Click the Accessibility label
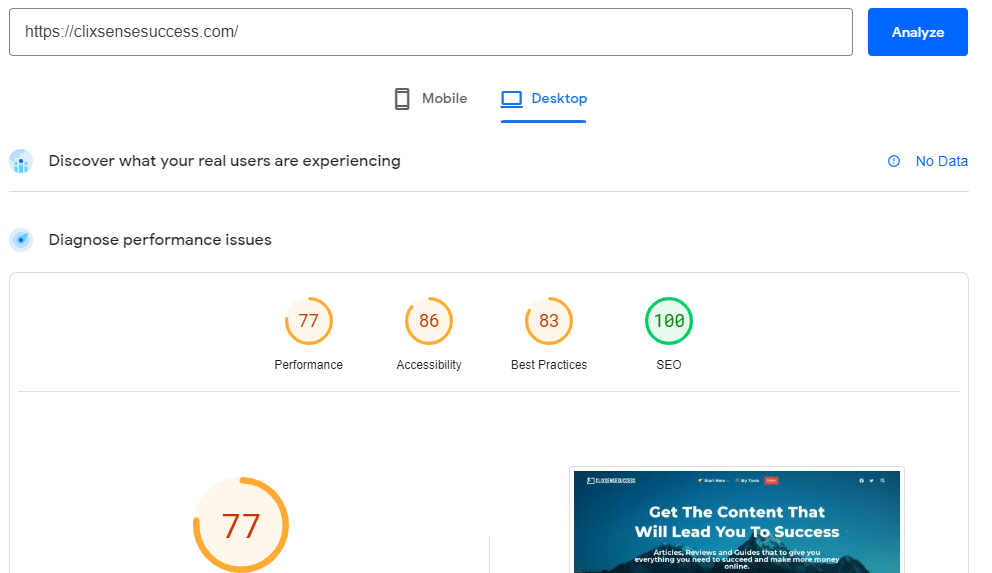 (x=429, y=365)
